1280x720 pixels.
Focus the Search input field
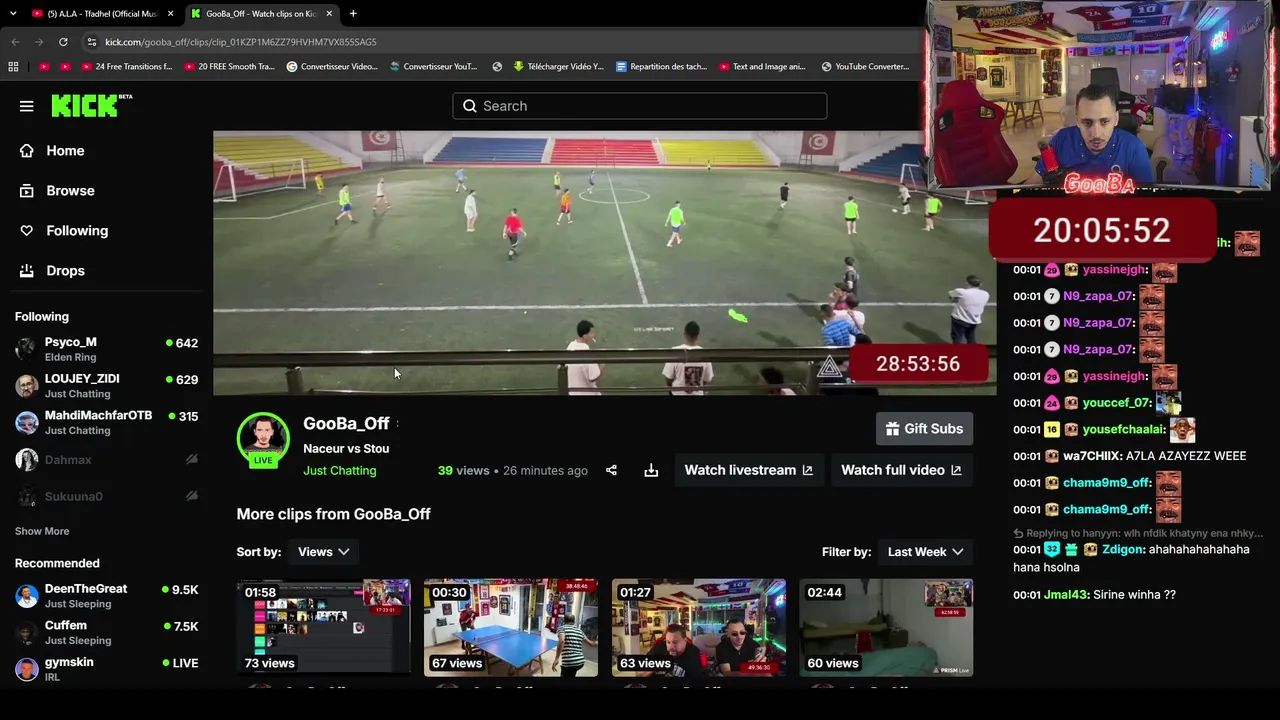click(x=640, y=106)
